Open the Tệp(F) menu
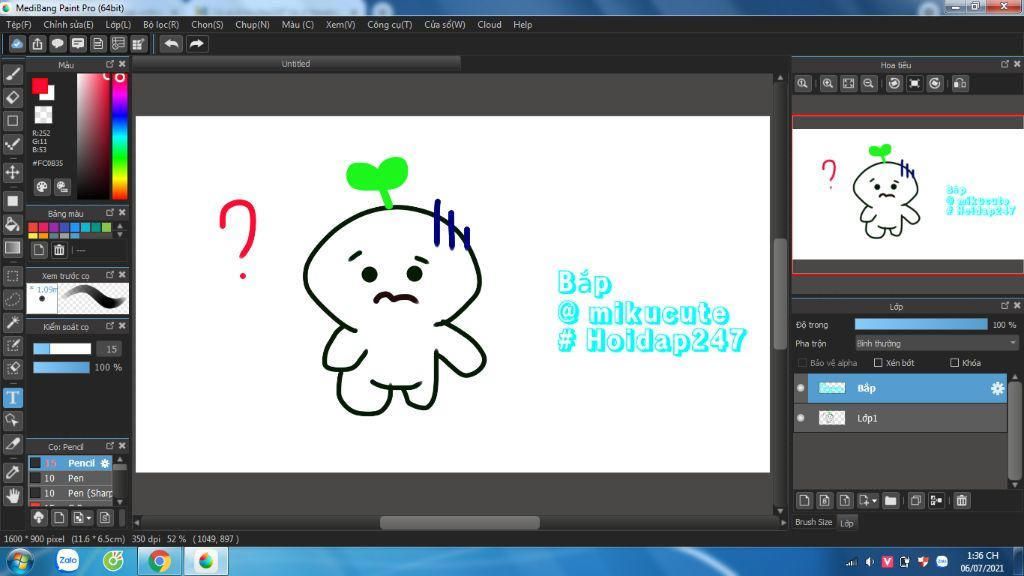 [x=18, y=25]
